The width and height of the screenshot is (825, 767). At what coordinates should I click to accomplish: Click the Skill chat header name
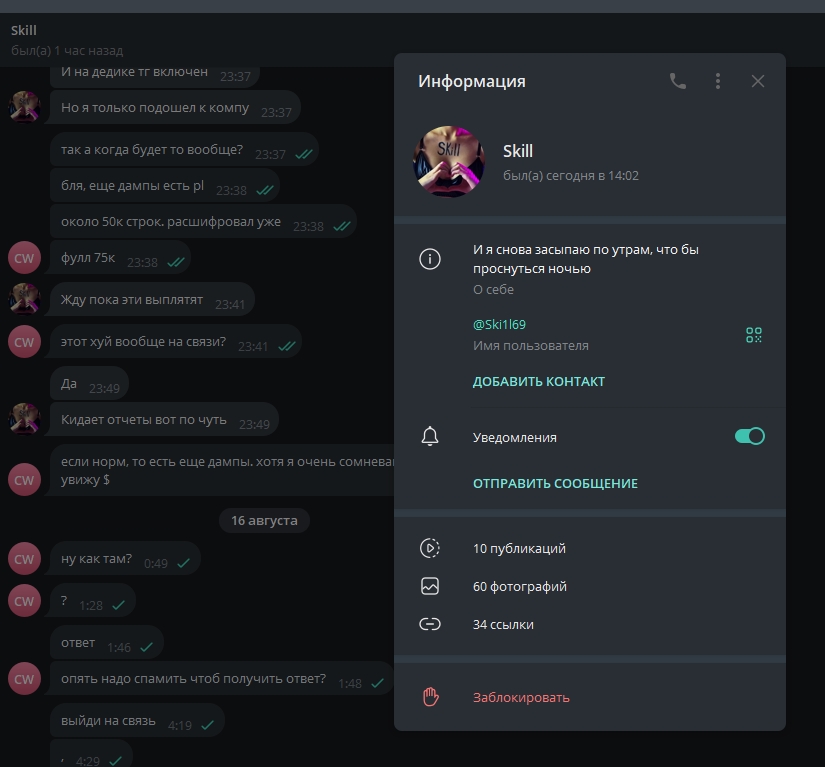pyautogui.click(x=24, y=31)
